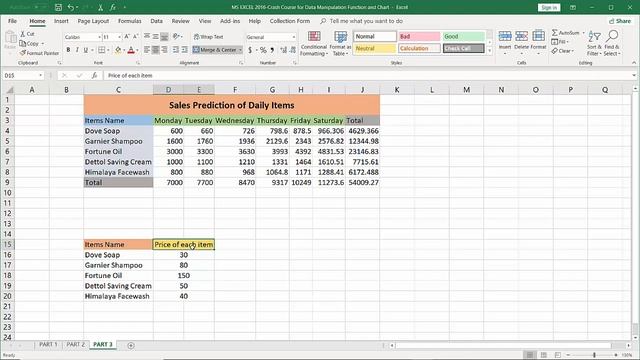Click the Sign in button
Screen dimensions: 640x360
549,7
